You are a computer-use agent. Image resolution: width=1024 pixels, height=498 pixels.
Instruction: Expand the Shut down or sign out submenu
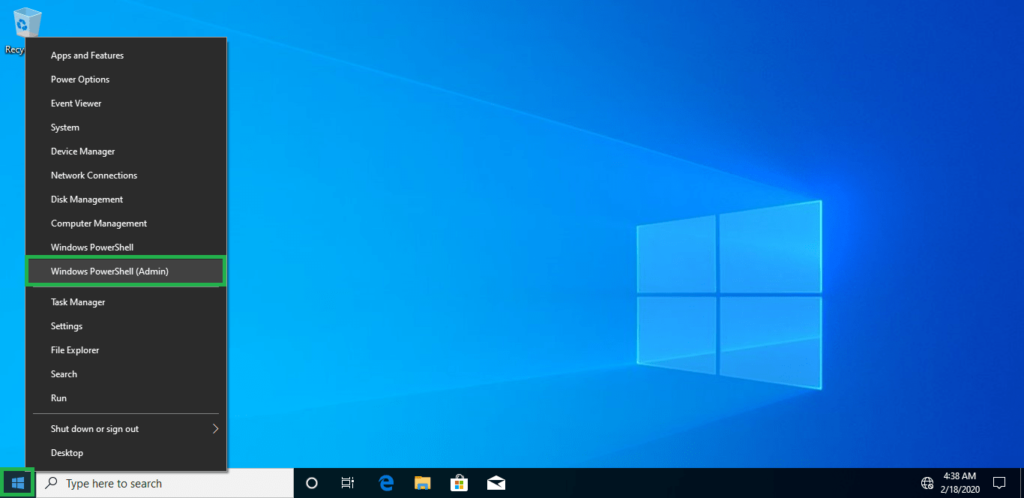[126, 429]
